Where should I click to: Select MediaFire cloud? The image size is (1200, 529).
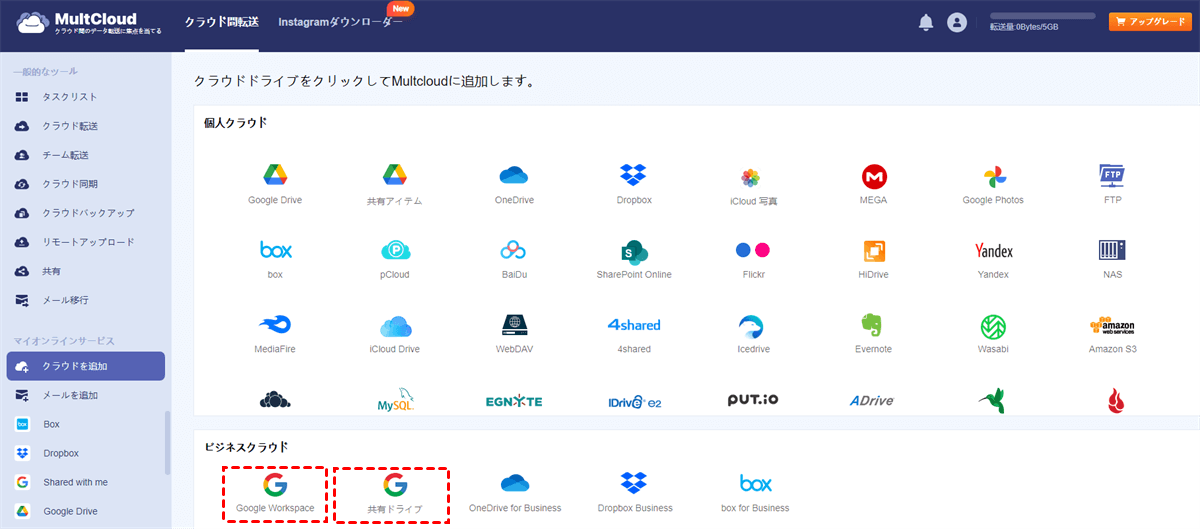275,334
